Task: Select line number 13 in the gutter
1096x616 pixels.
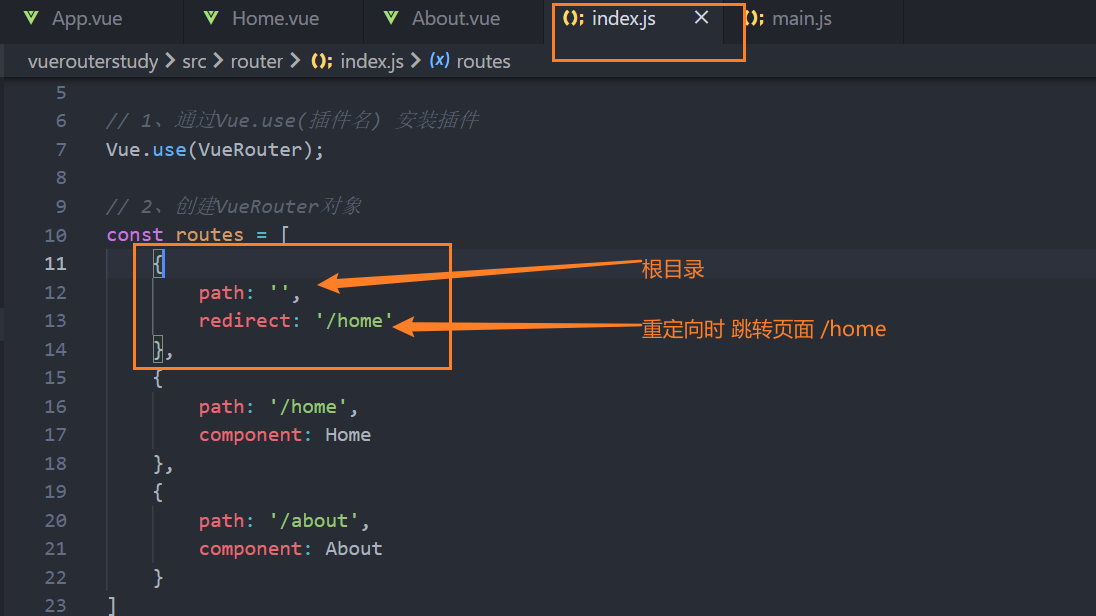Action: pos(55,321)
